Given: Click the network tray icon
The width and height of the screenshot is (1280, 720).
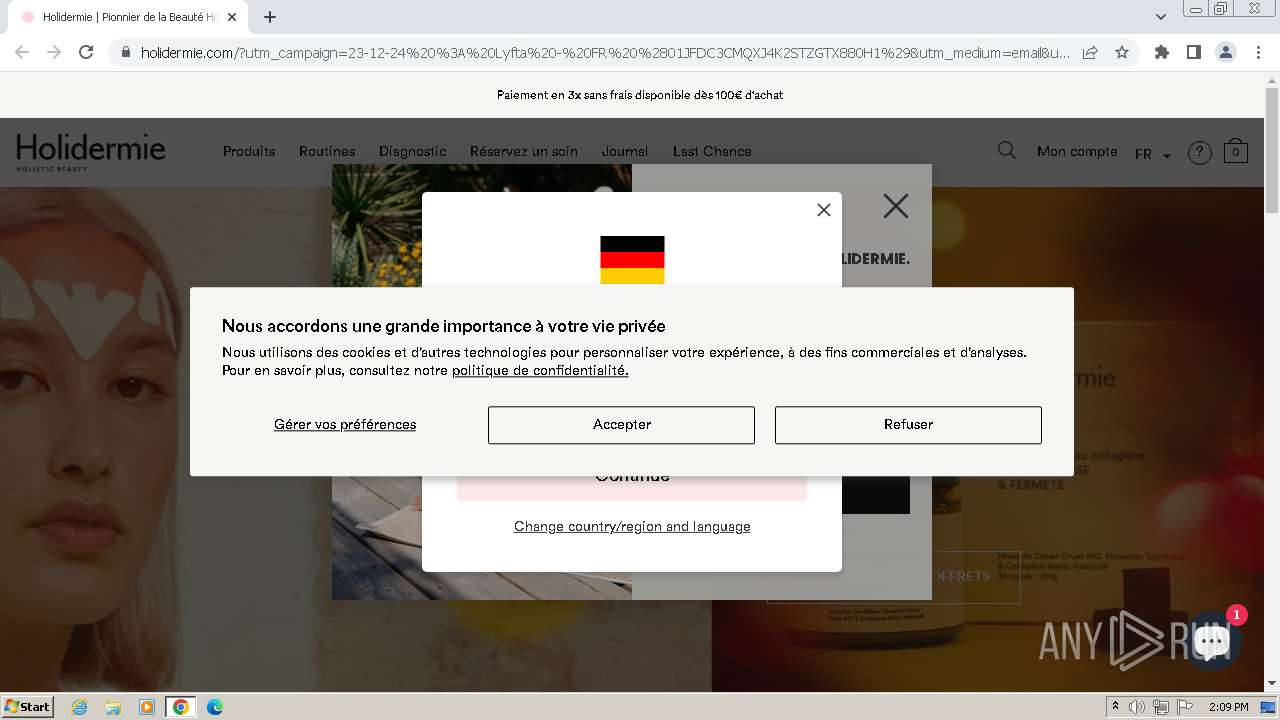Looking at the screenshot, I should pos(1161,707).
